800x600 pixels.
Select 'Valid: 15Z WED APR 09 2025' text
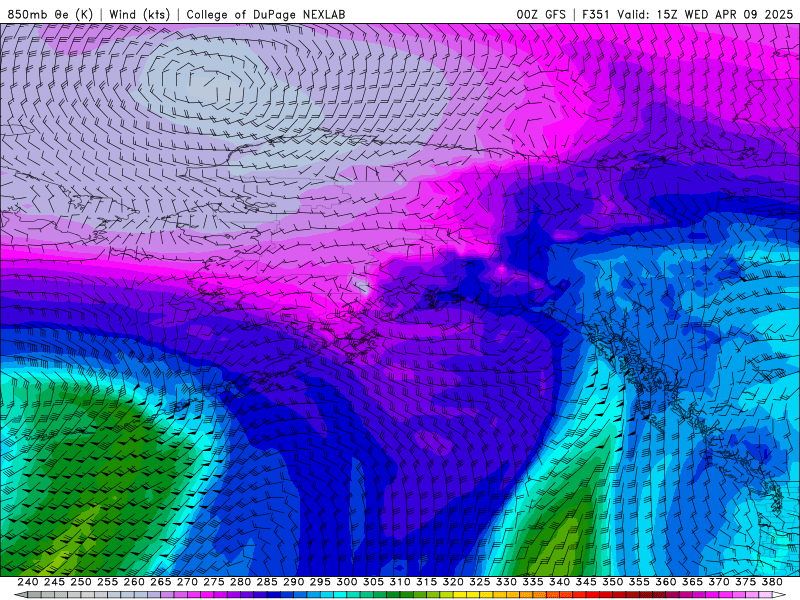[x=705, y=15]
